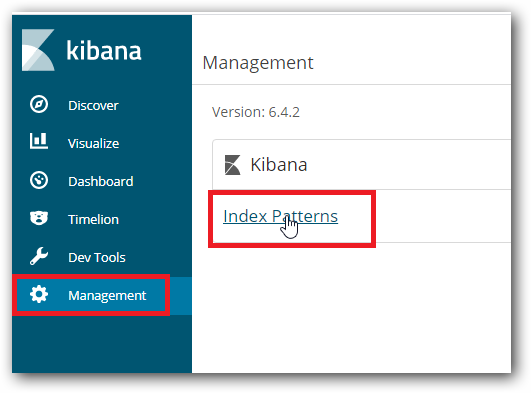Click the Management gear icon
This screenshot has height=393, width=531.
[39, 294]
